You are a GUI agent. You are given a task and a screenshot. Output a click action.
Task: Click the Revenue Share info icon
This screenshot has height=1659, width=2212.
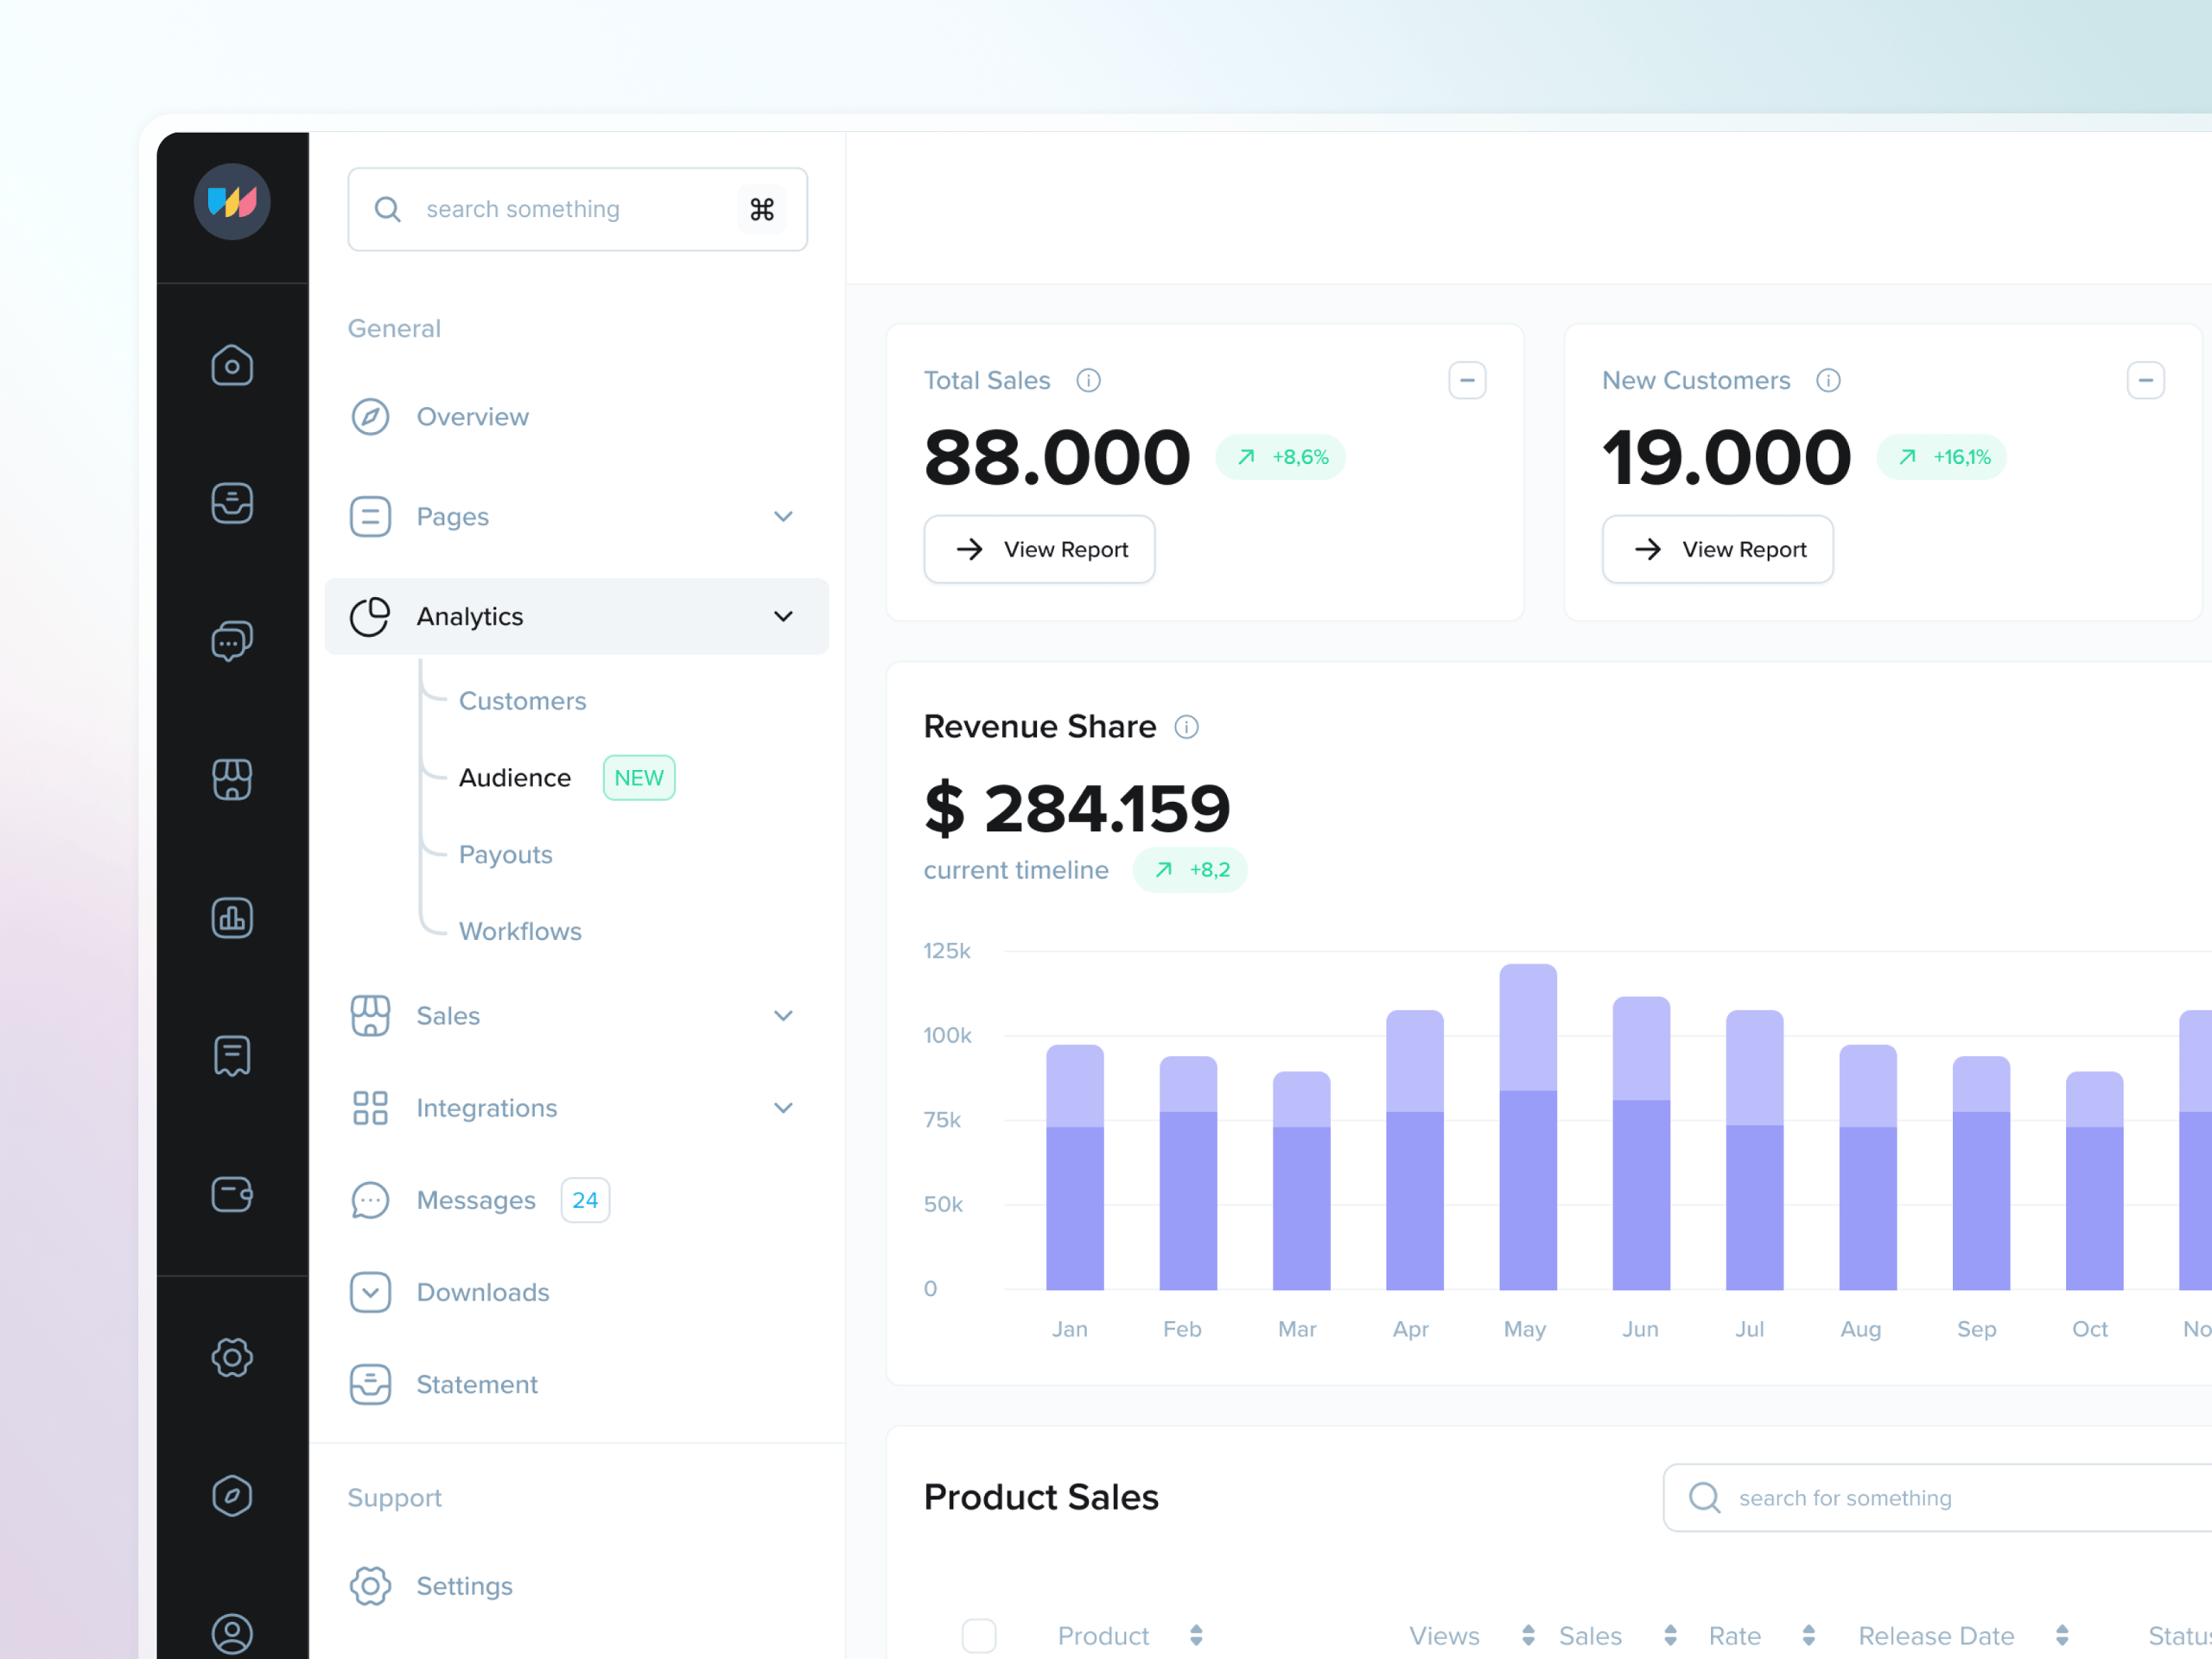pyautogui.click(x=1186, y=727)
